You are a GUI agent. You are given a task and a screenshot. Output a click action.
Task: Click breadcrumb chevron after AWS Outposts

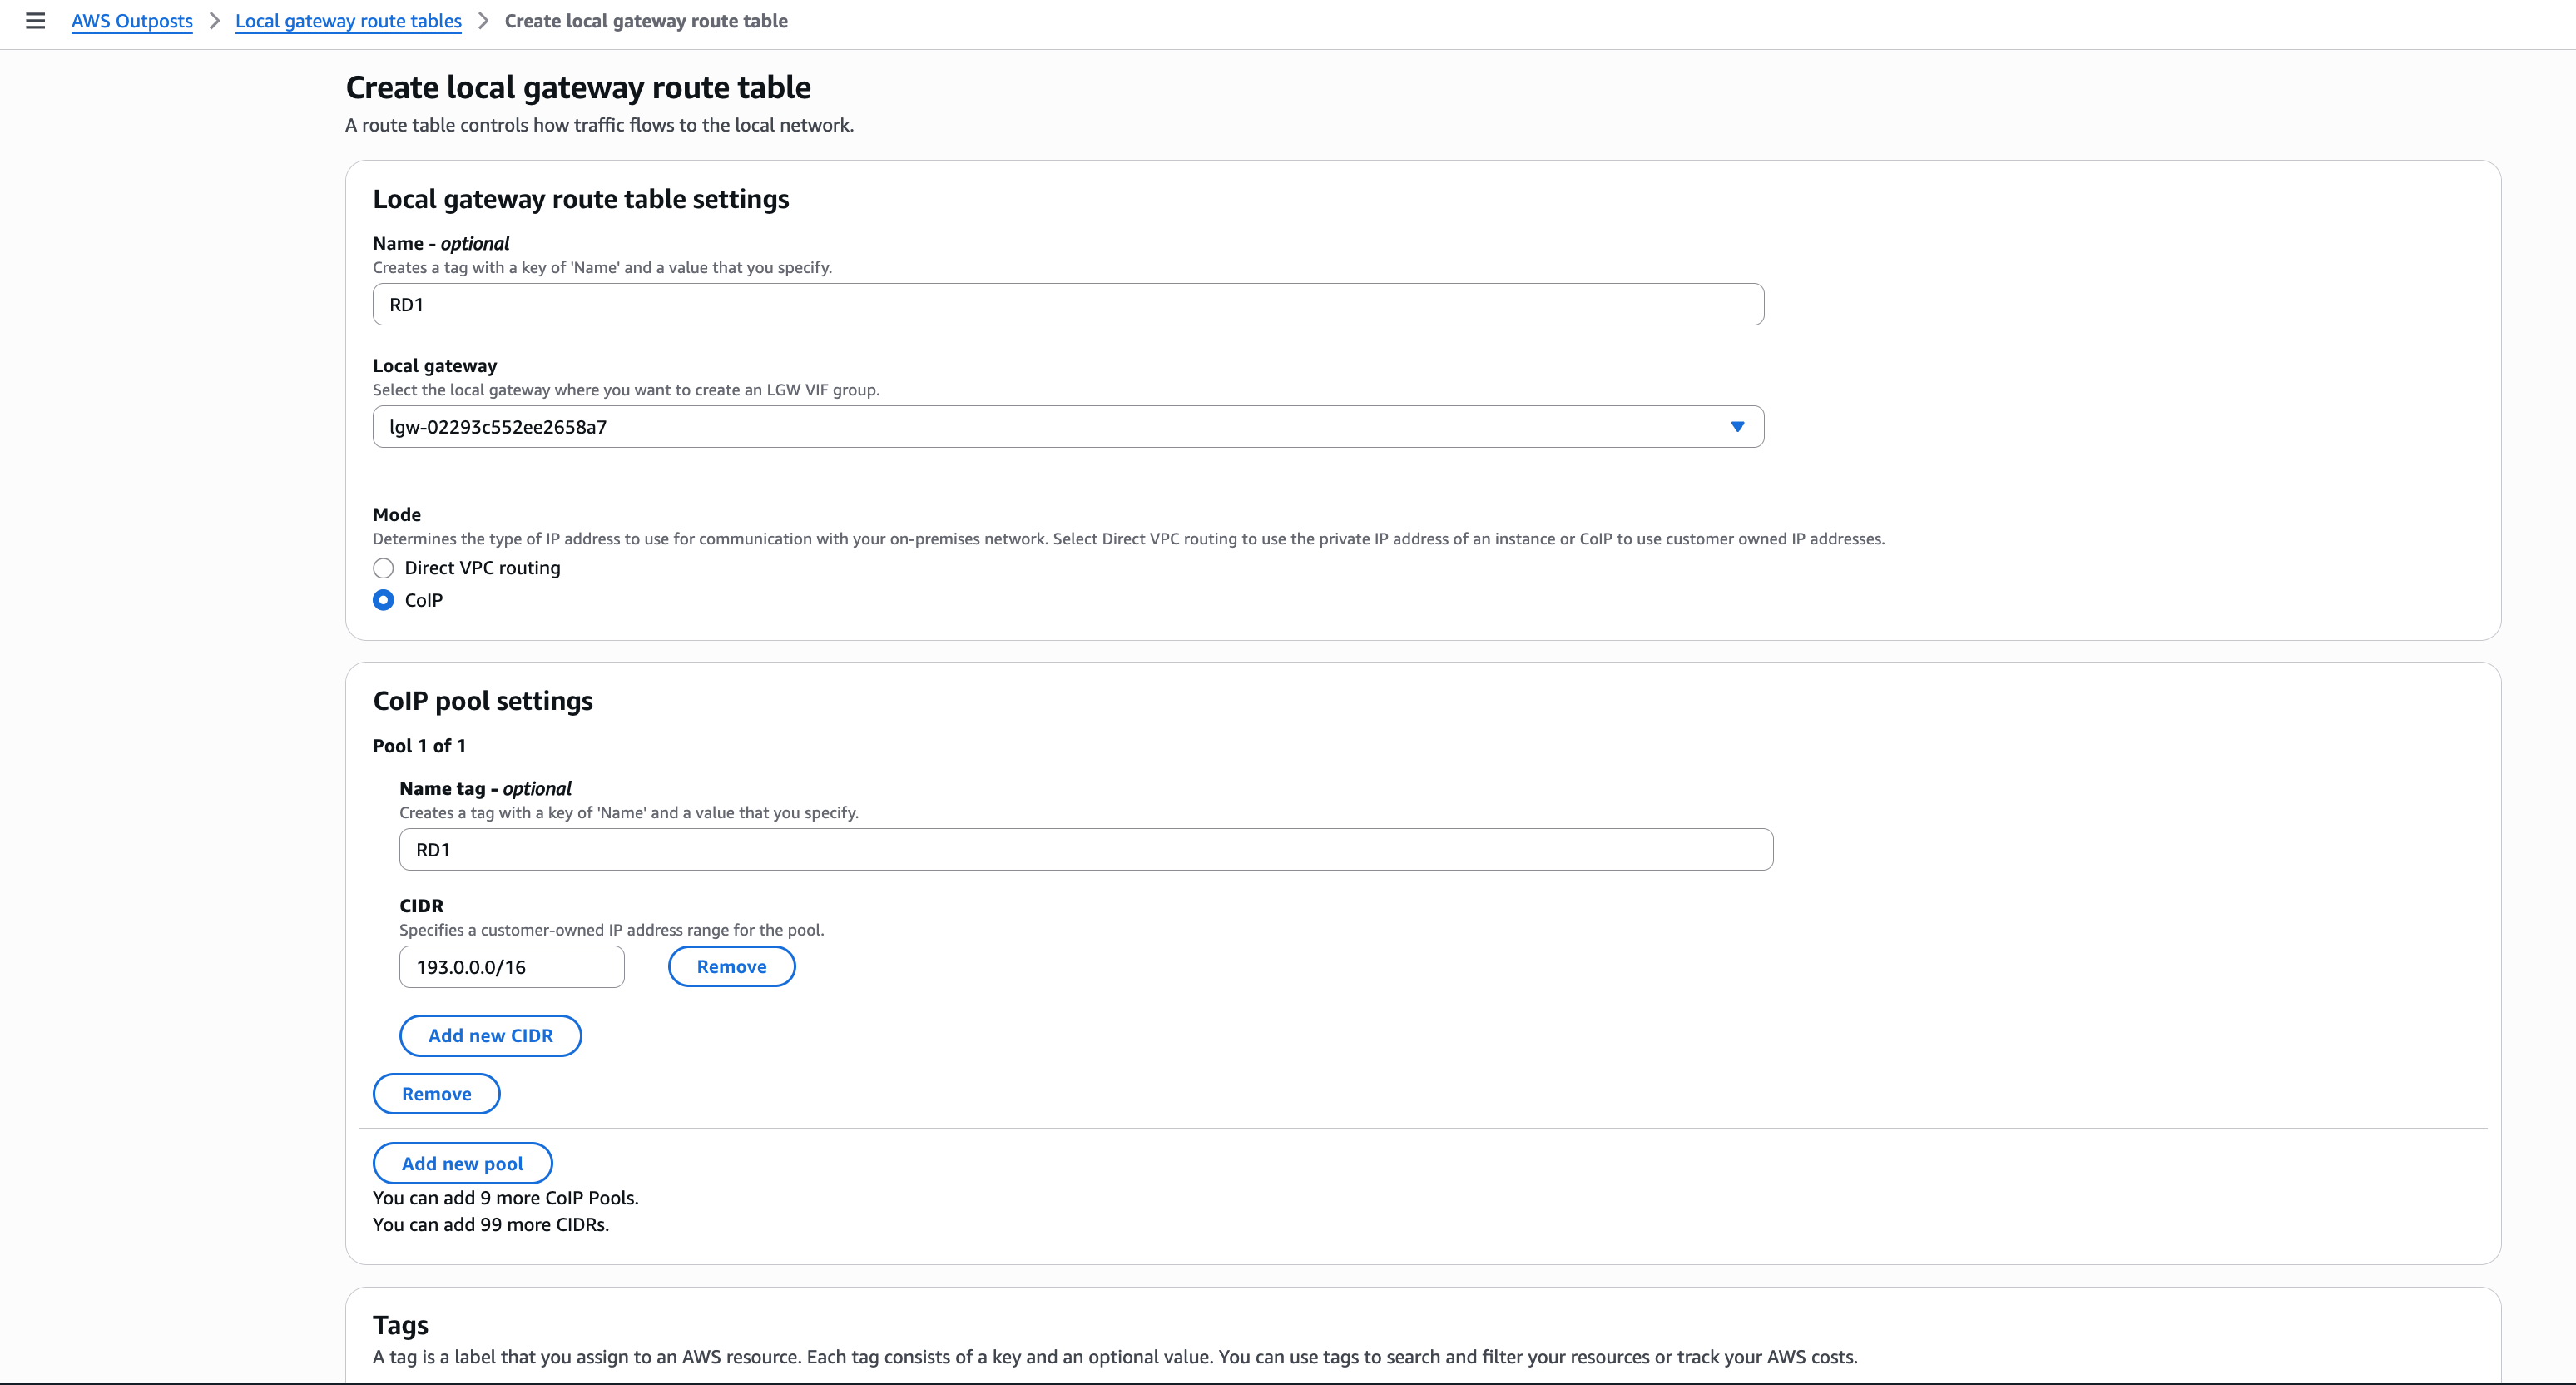coord(214,21)
